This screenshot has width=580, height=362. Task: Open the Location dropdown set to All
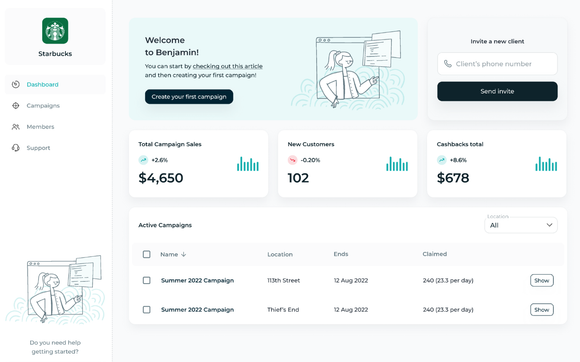pyautogui.click(x=521, y=225)
